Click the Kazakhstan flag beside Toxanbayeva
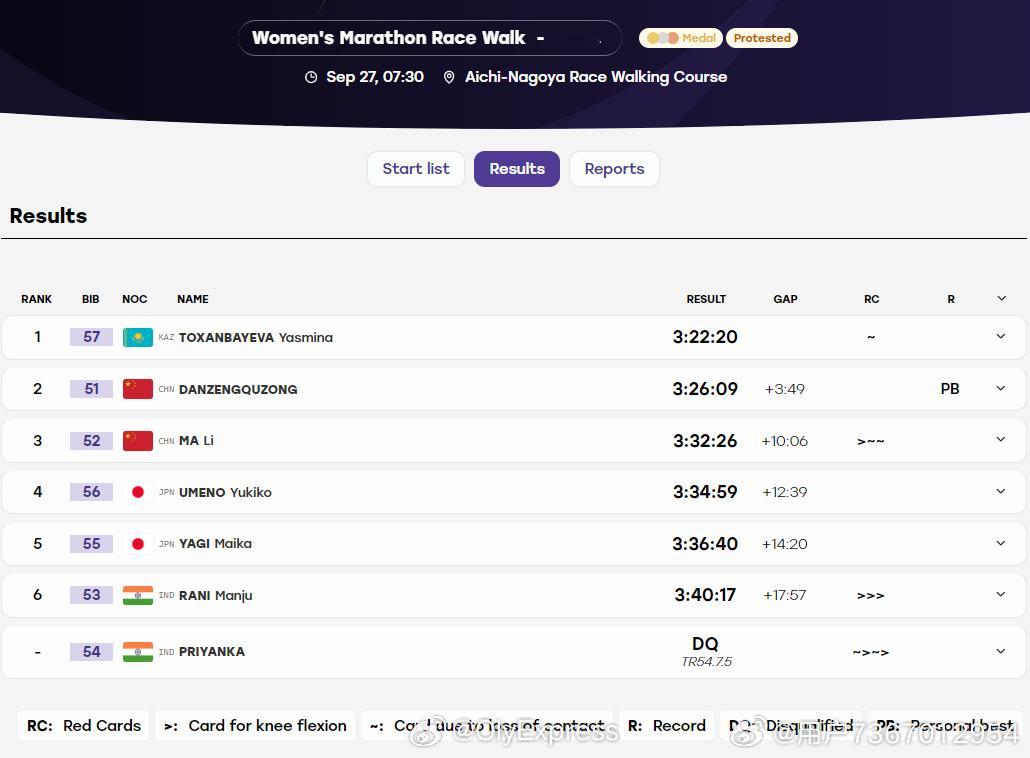Screen dimensions: 1030x758 pyautogui.click(x=137, y=337)
